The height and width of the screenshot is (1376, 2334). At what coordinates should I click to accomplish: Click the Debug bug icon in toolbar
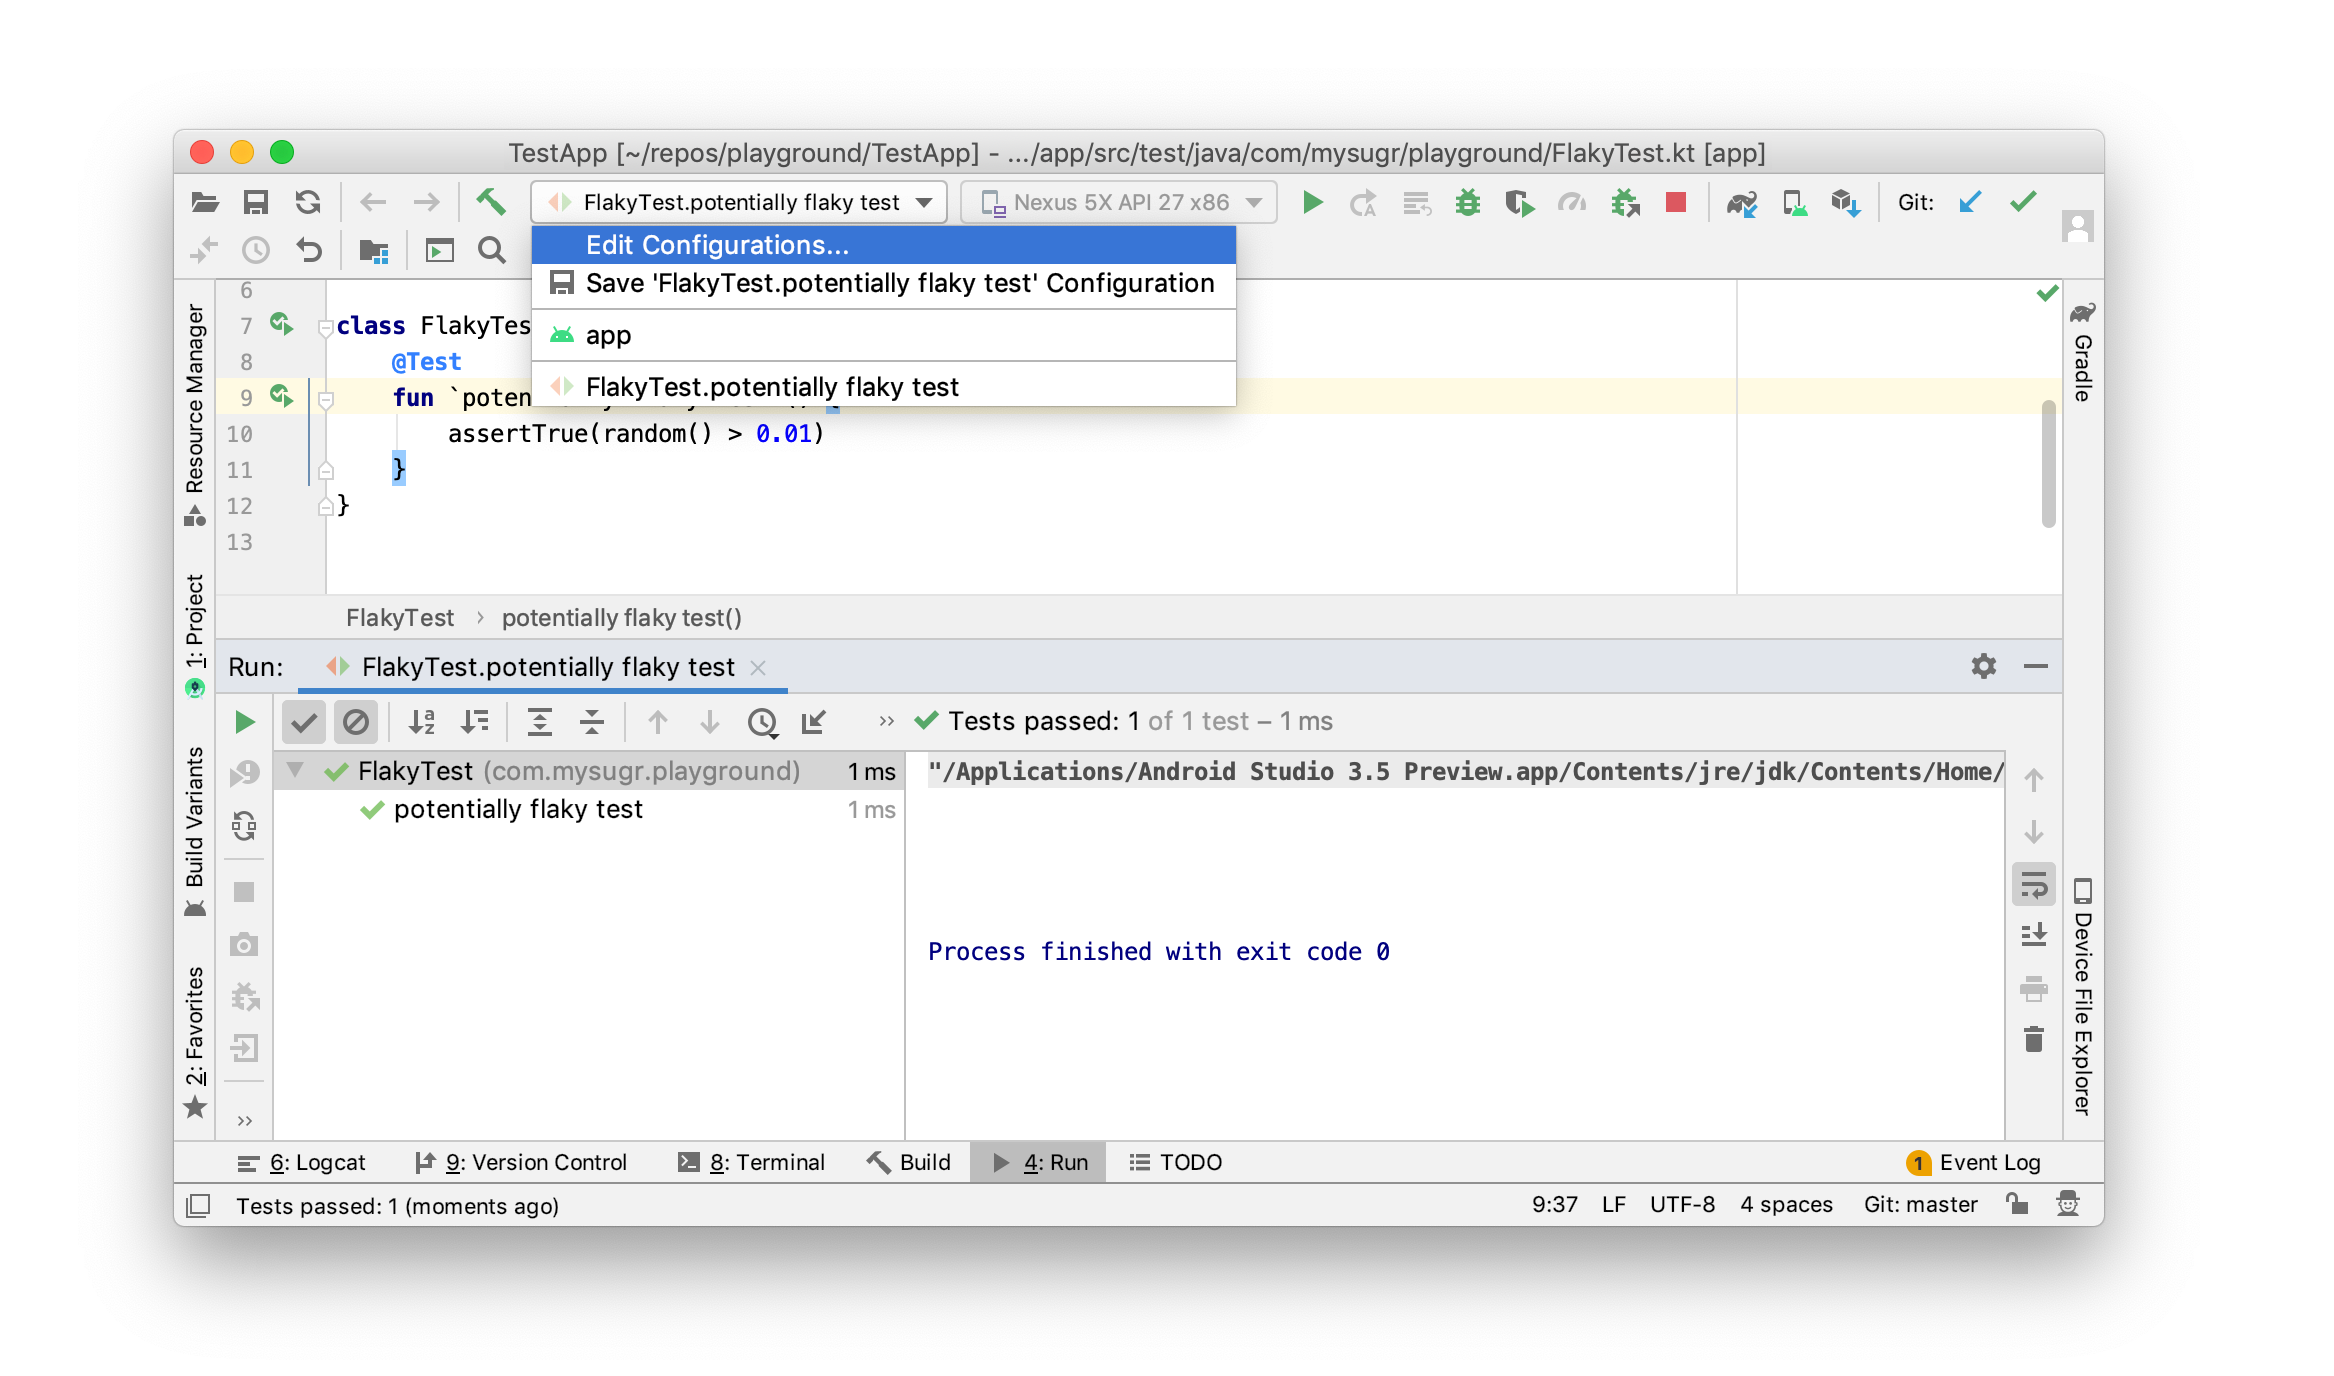(1467, 202)
